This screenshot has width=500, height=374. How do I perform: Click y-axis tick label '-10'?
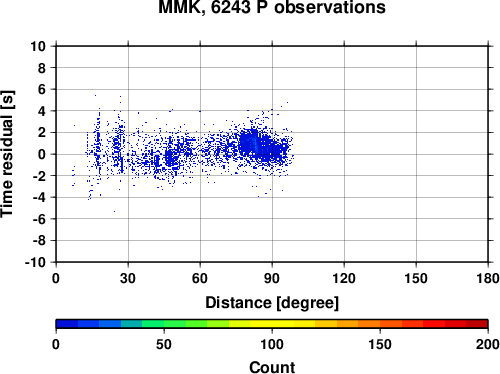pos(35,263)
